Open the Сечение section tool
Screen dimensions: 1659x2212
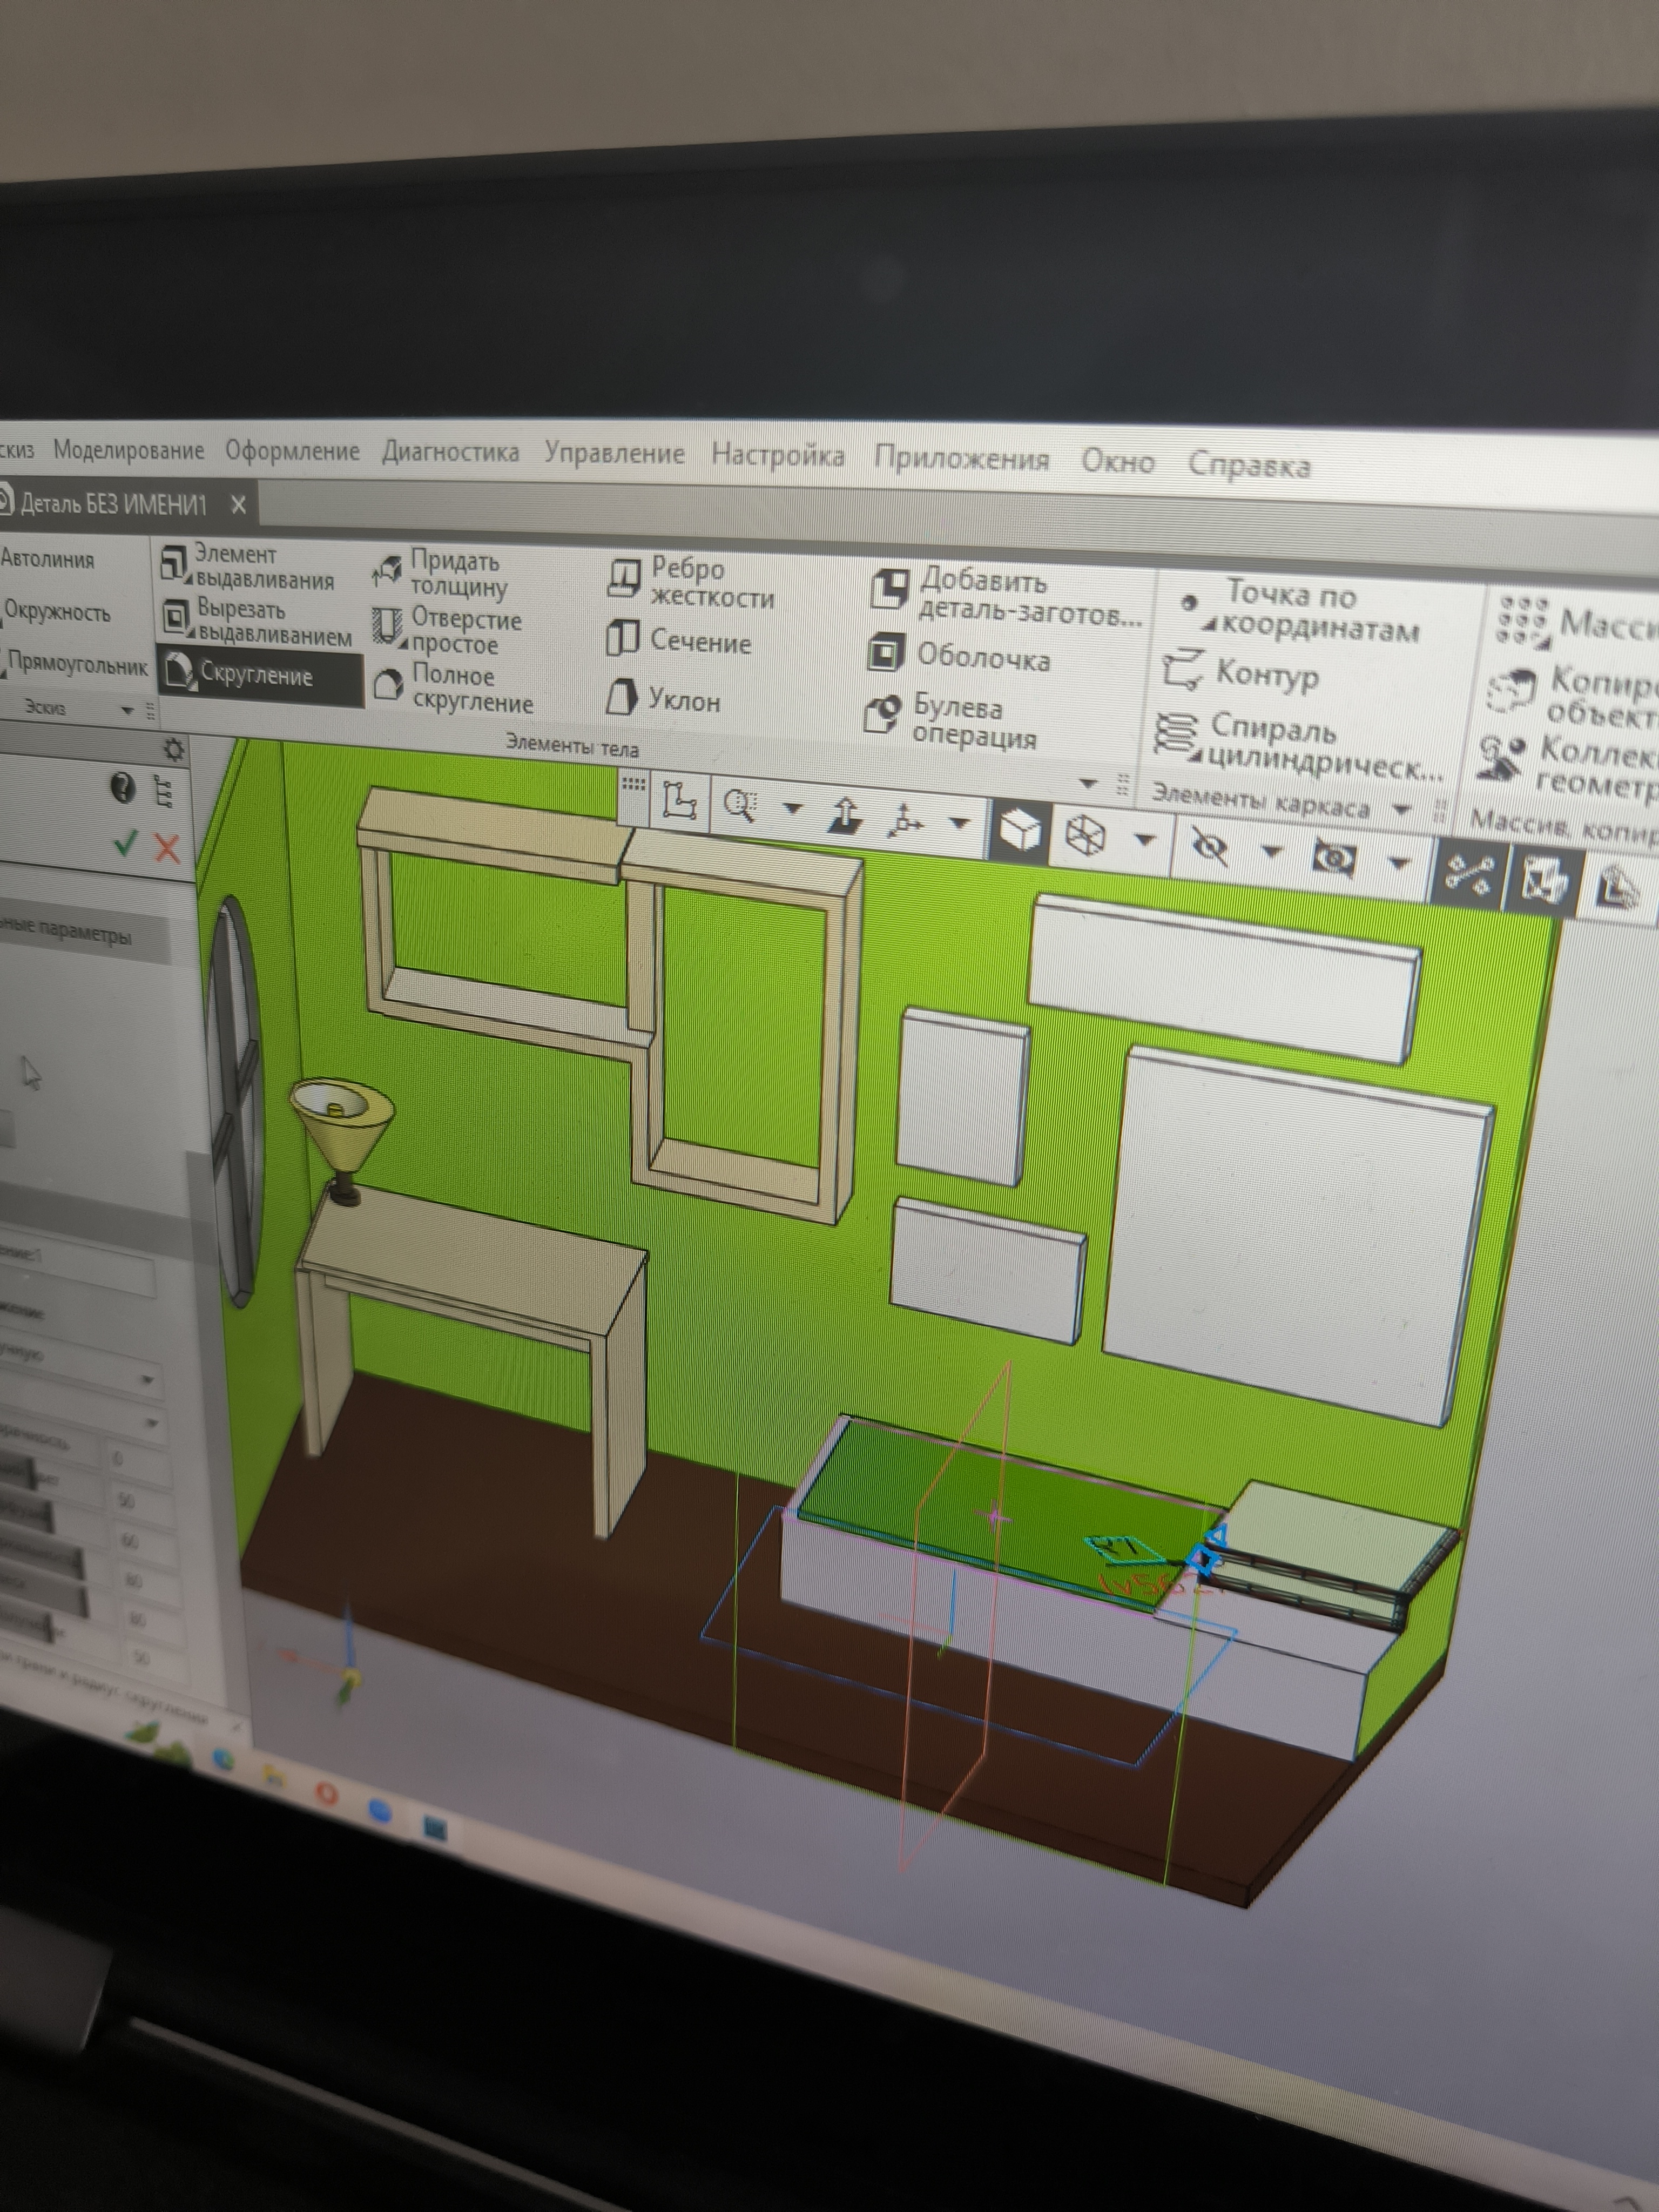point(679,640)
